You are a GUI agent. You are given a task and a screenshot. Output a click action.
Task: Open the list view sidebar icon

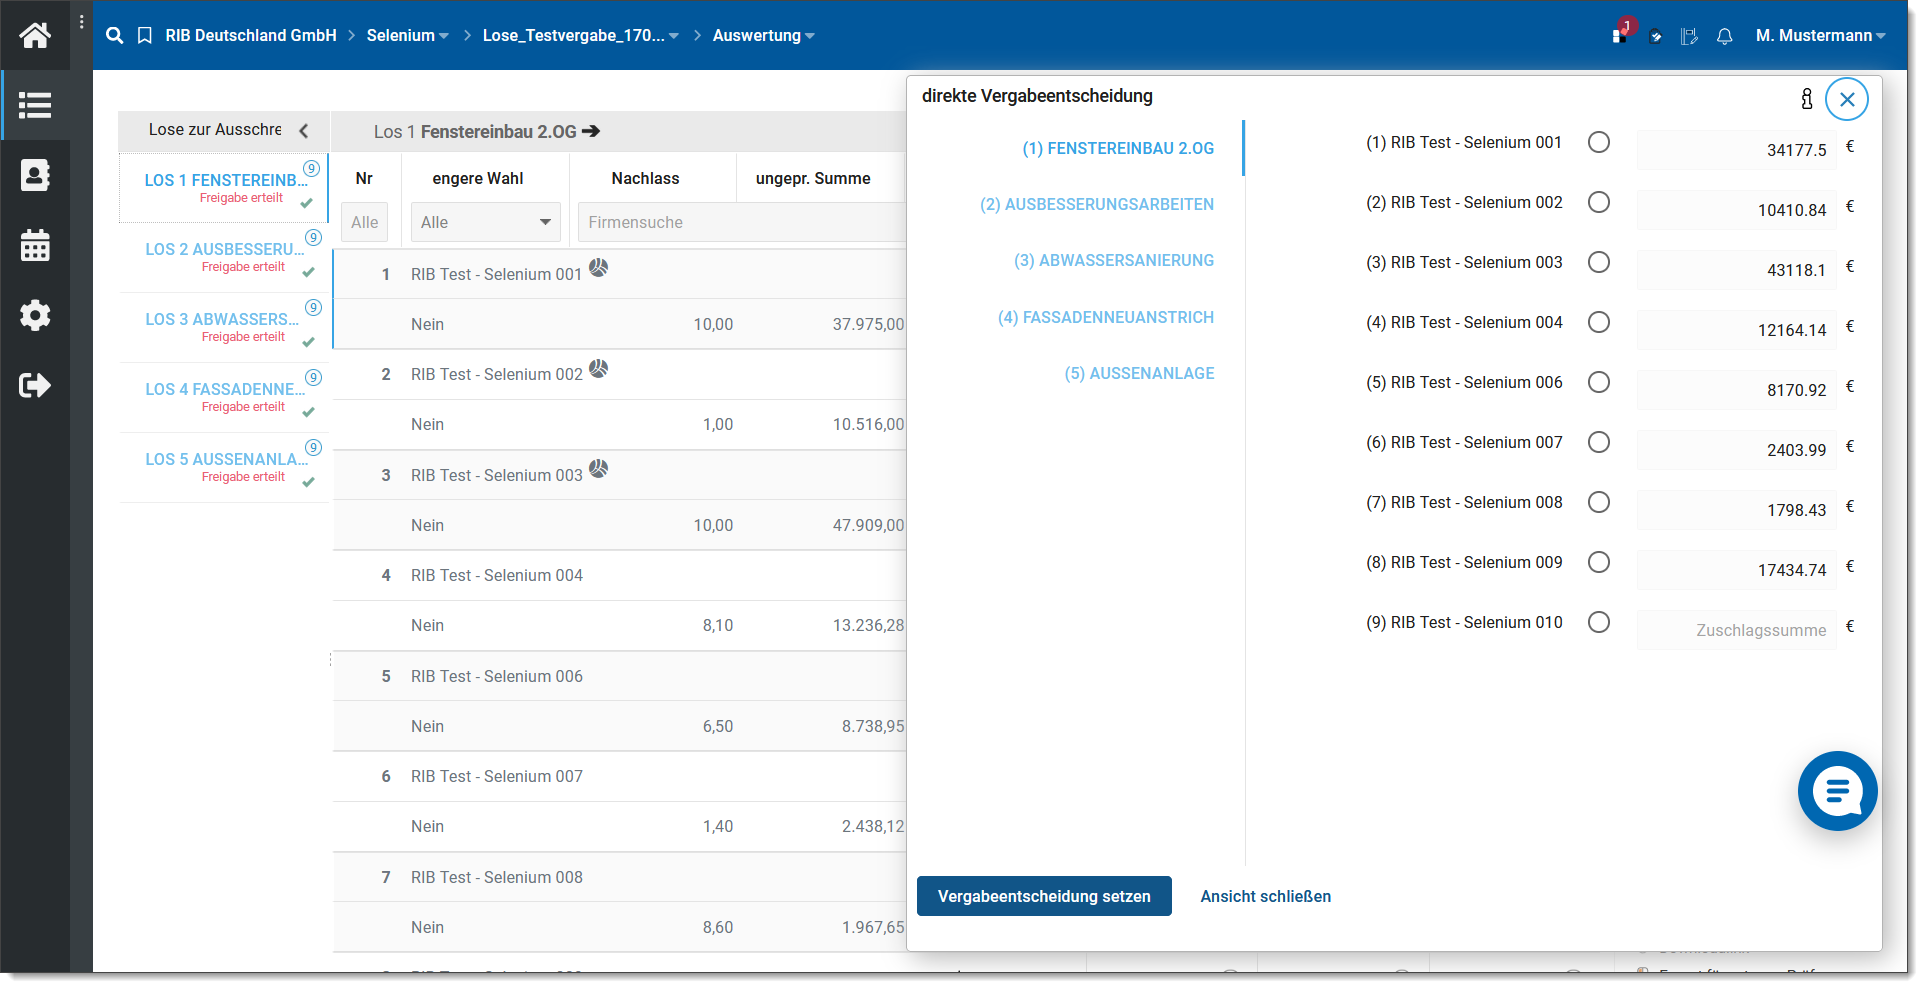pyautogui.click(x=35, y=105)
